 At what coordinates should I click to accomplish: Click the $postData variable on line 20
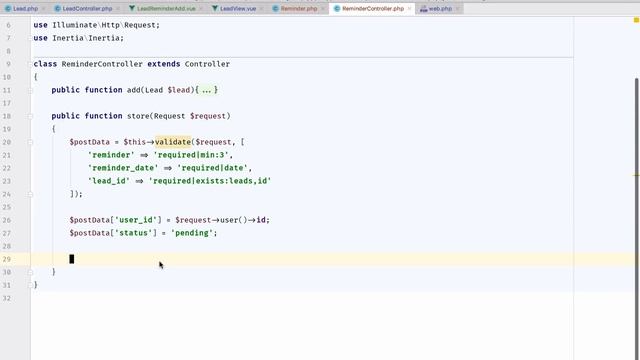pyautogui.click(x=89, y=142)
